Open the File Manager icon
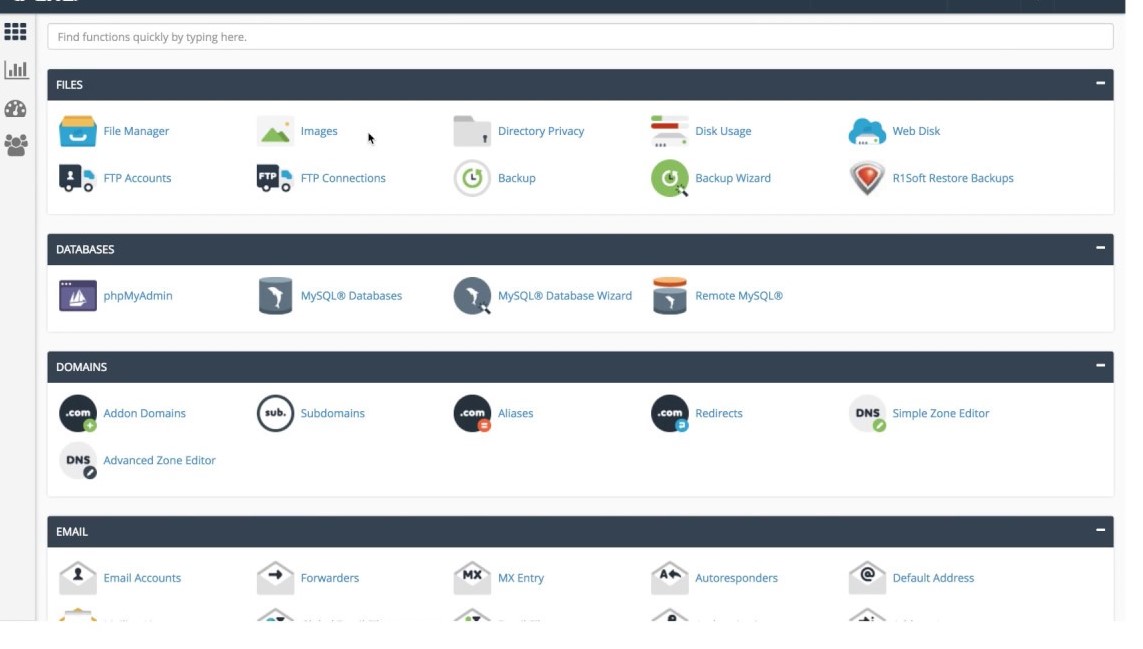The height and width of the screenshot is (649, 1143). tap(77, 131)
